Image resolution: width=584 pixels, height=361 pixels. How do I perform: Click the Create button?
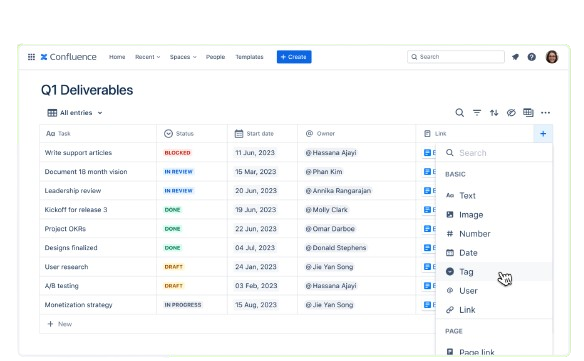294,57
